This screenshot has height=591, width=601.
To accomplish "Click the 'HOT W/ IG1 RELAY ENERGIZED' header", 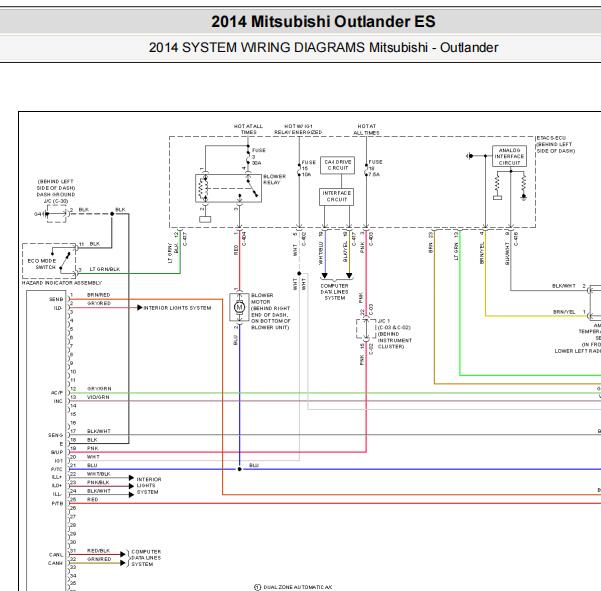I will (298, 129).
